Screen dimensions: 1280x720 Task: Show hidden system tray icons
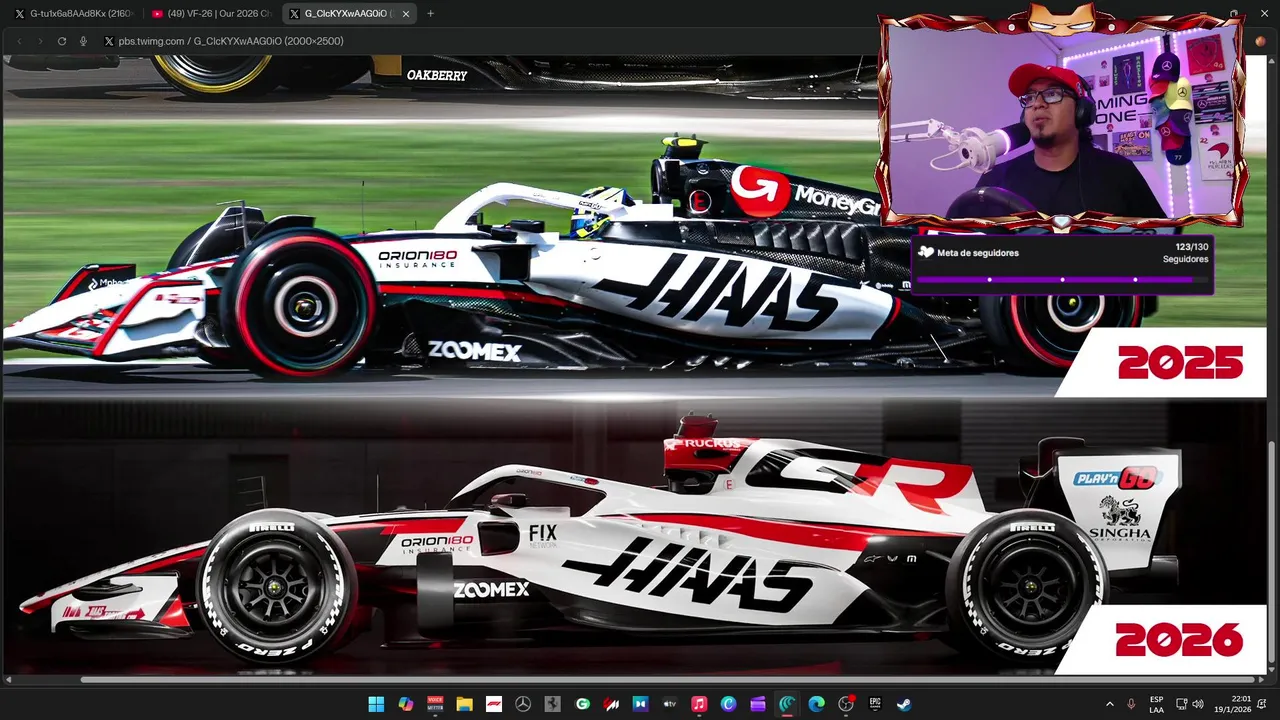tap(1109, 704)
